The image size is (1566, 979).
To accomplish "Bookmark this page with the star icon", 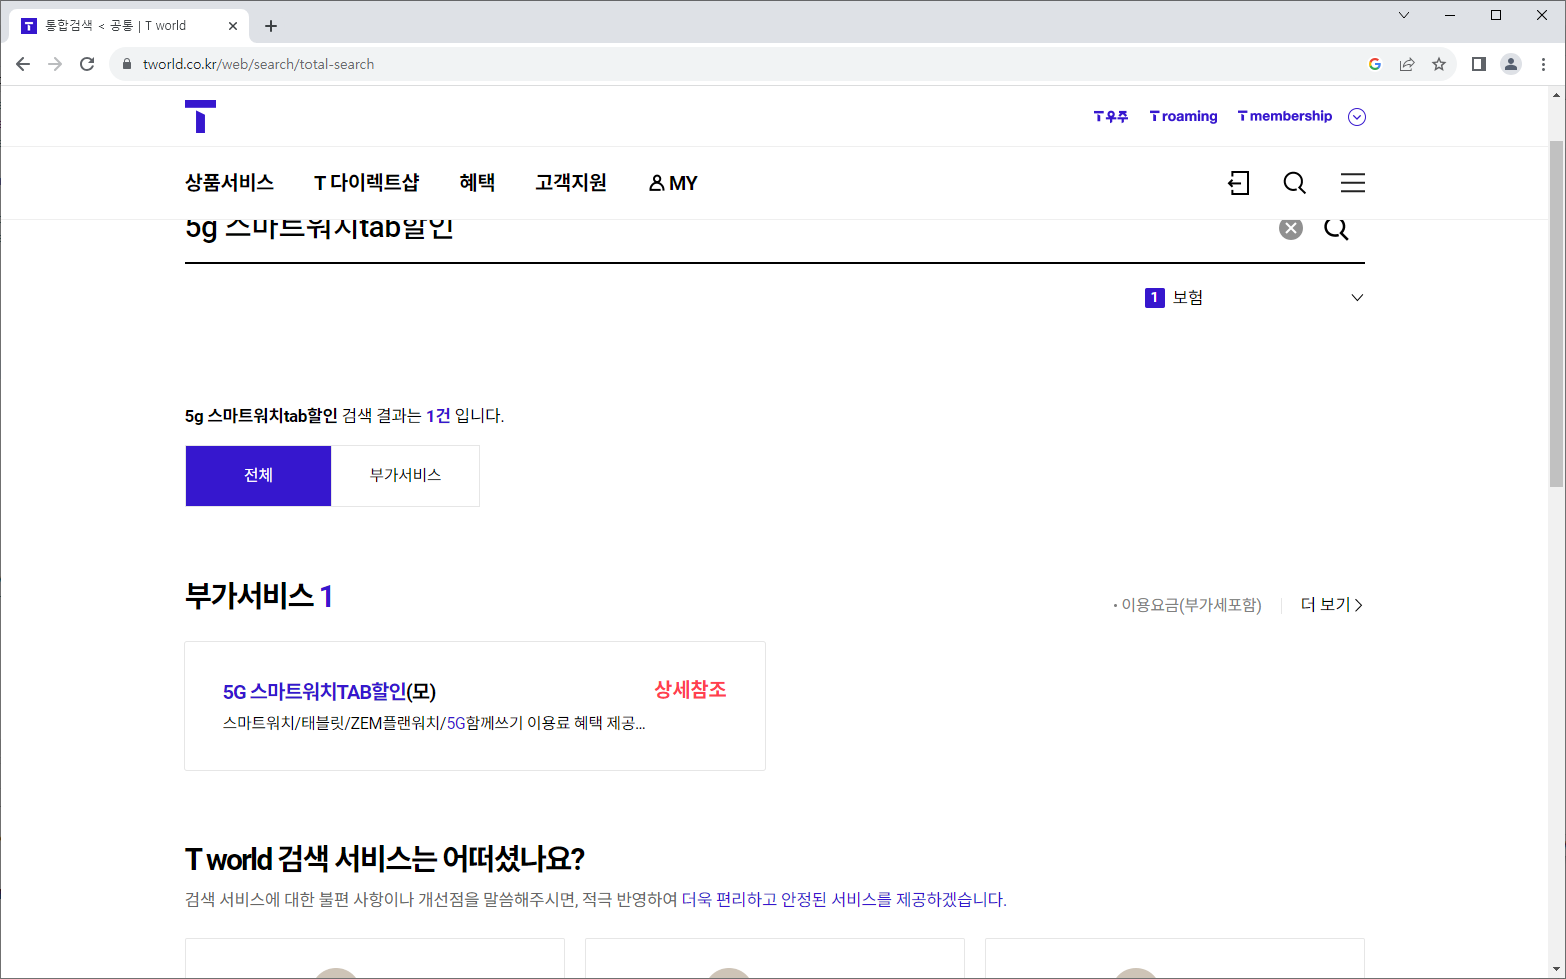I will coord(1439,64).
